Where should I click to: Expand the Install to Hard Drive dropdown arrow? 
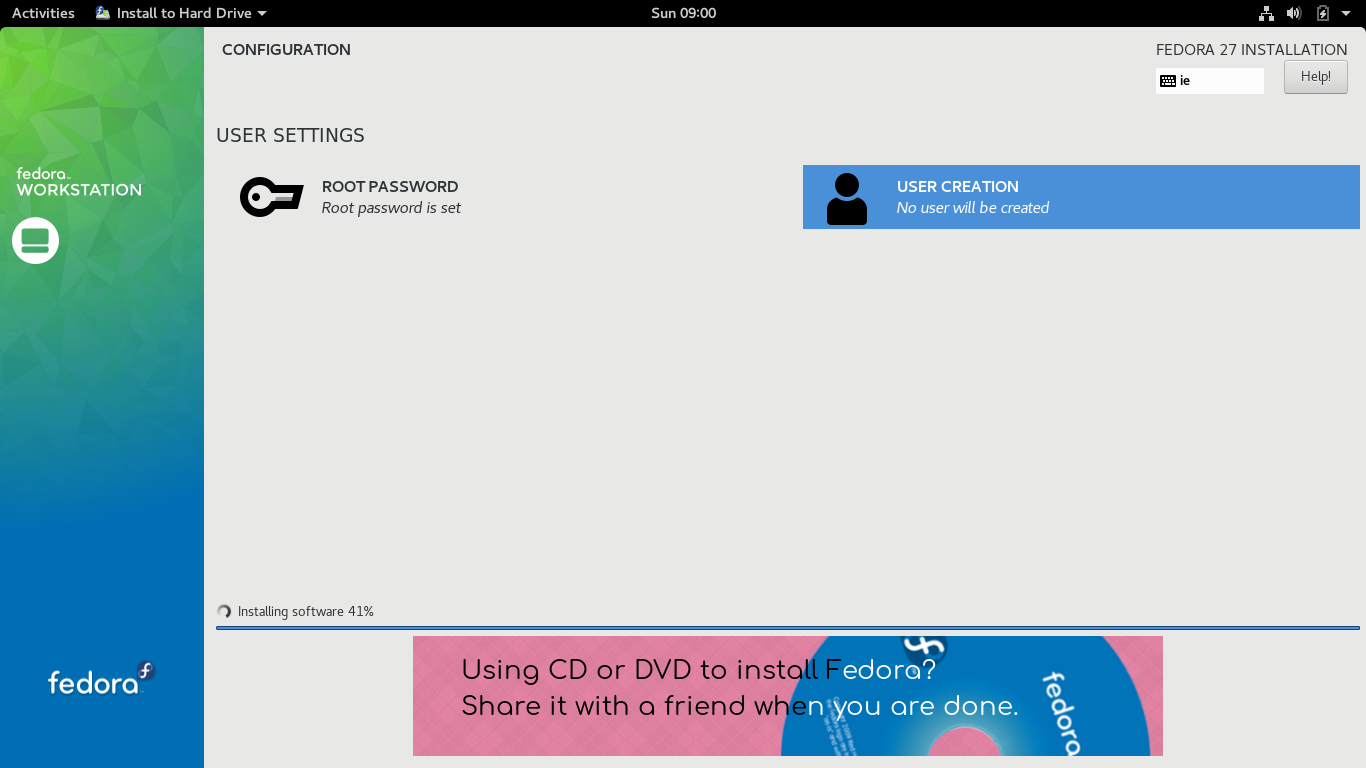pyautogui.click(x=262, y=14)
